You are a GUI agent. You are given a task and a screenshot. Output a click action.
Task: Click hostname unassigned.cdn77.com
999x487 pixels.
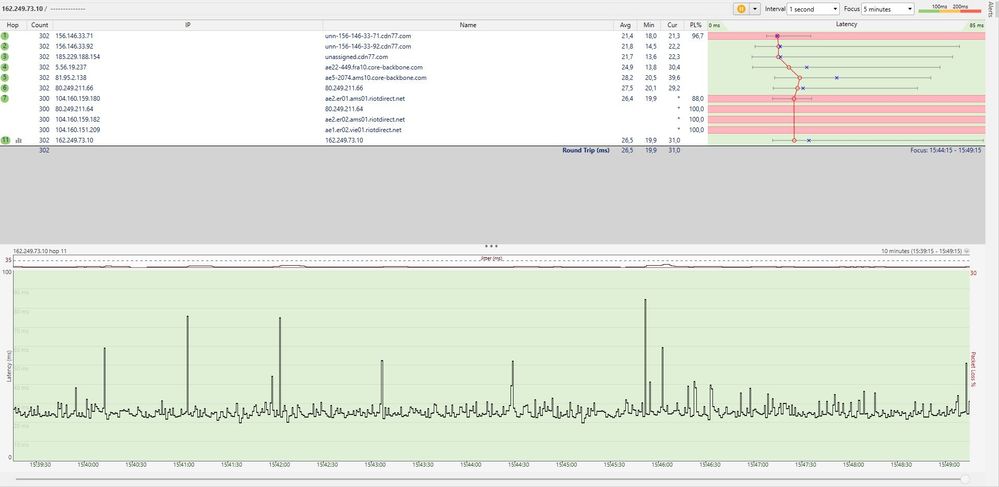(x=356, y=57)
